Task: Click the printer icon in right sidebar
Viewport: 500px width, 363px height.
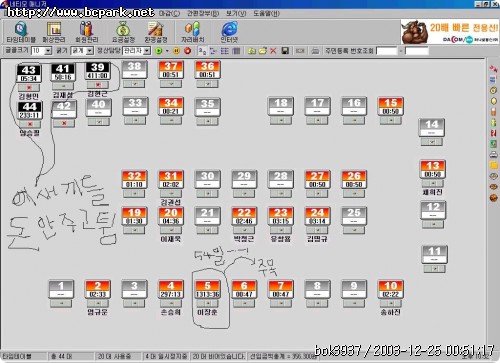Action: coord(494,154)
